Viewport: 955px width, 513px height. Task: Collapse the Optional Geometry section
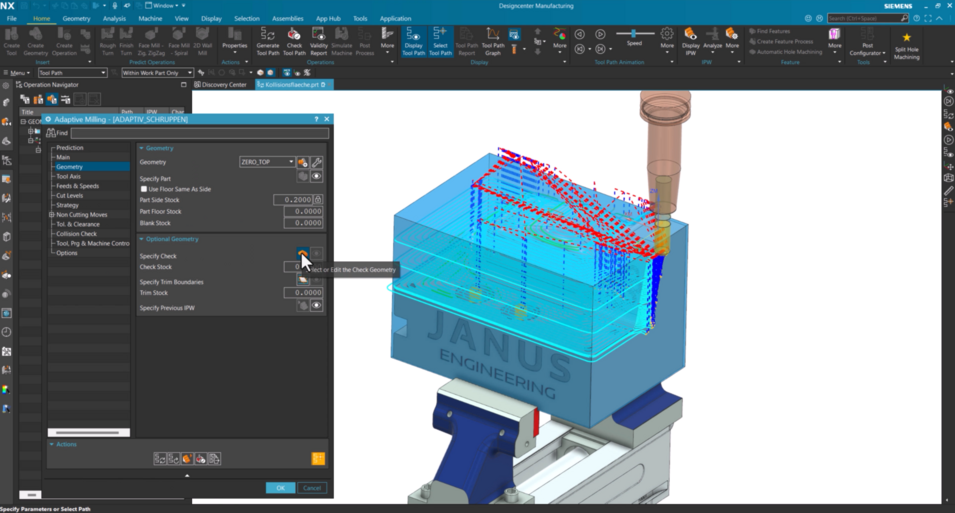[141, 239]
